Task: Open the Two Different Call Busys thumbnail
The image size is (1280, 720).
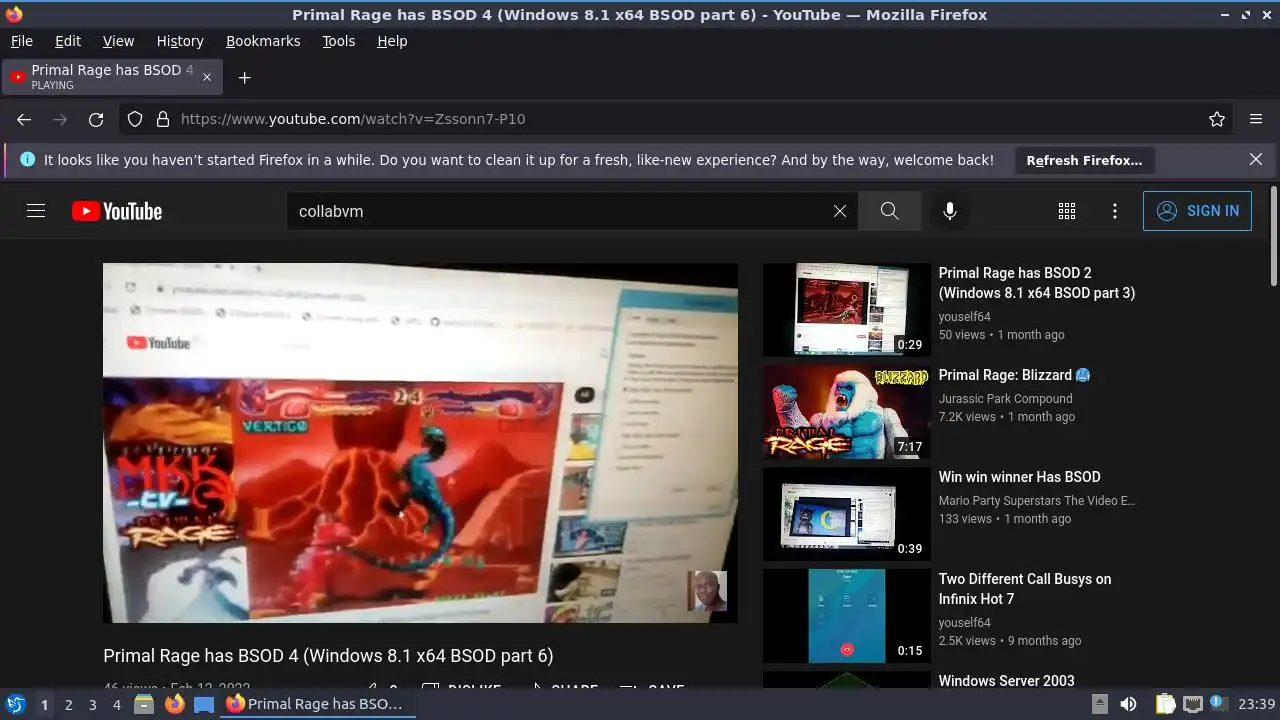Action: (847, 616)
